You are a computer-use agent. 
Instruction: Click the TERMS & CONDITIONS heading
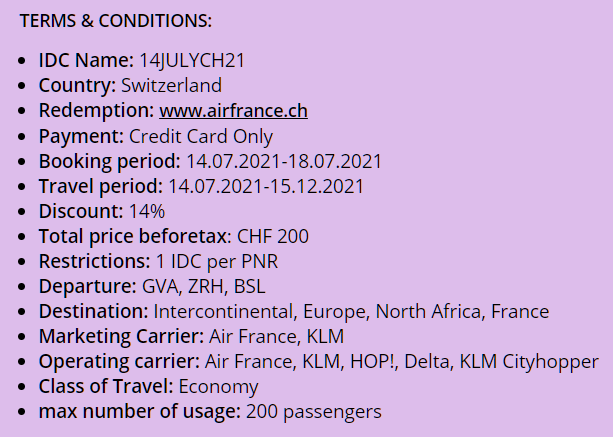116,21
